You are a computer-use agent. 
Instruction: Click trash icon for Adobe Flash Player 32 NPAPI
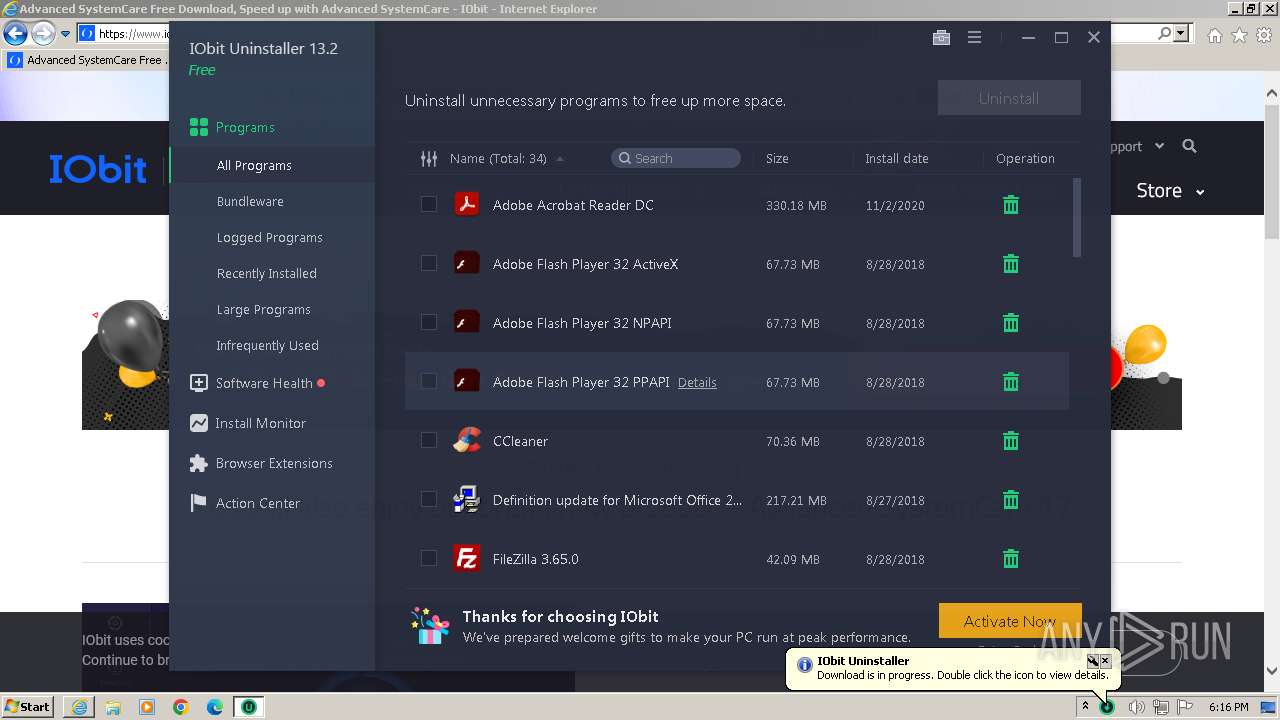[x=1011, y=323]
